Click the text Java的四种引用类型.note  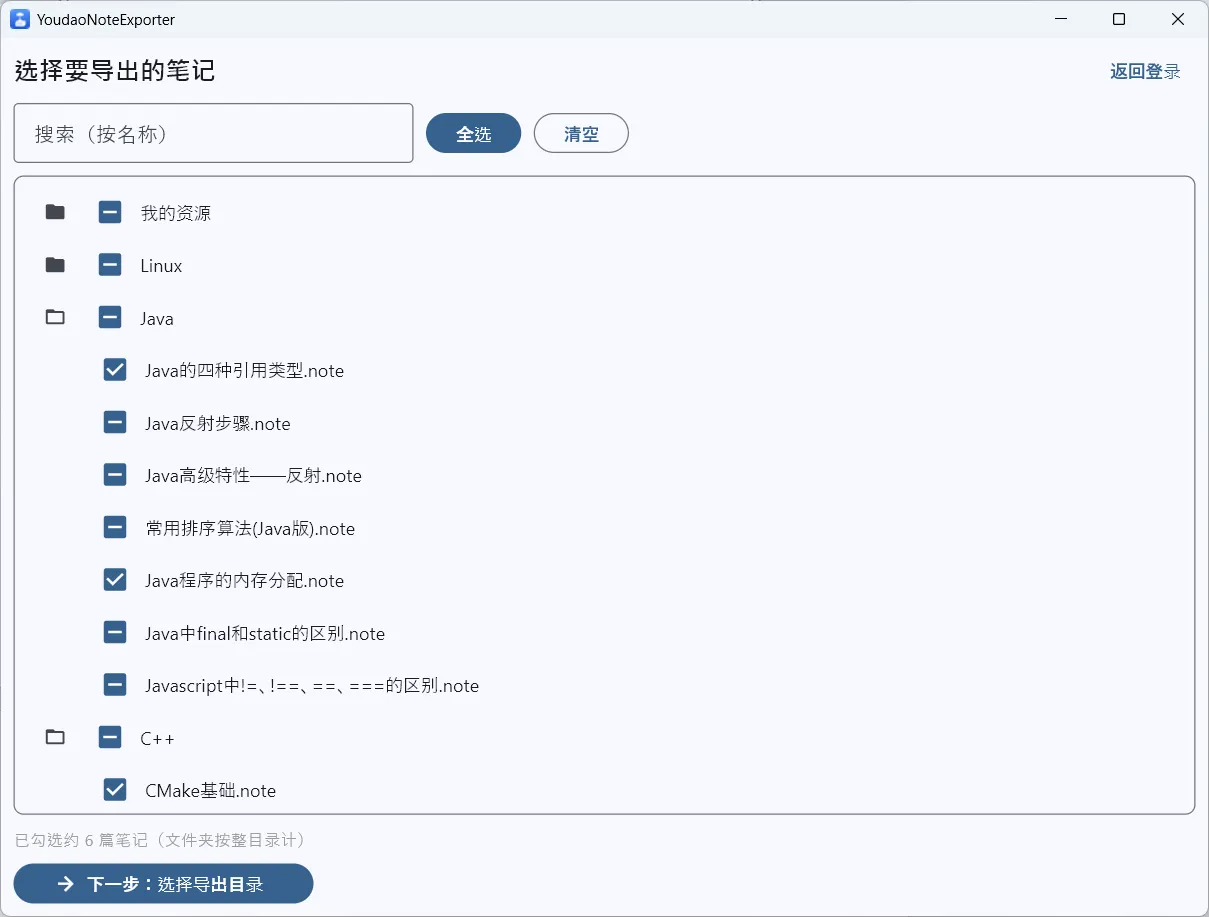pos(244,371)
